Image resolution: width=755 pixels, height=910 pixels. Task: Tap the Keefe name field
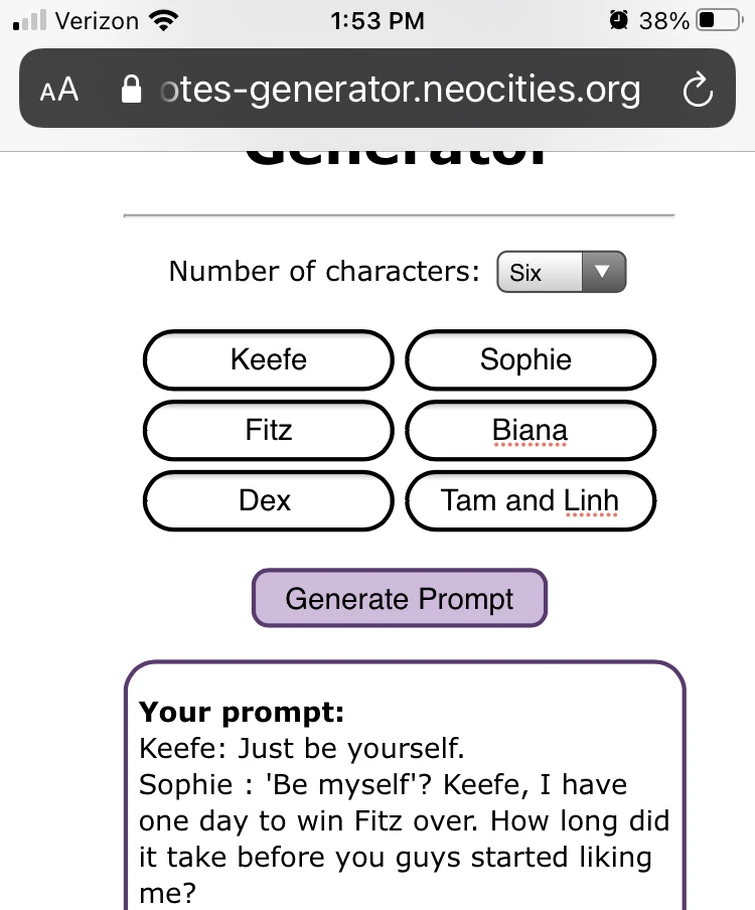coord(269,360)
